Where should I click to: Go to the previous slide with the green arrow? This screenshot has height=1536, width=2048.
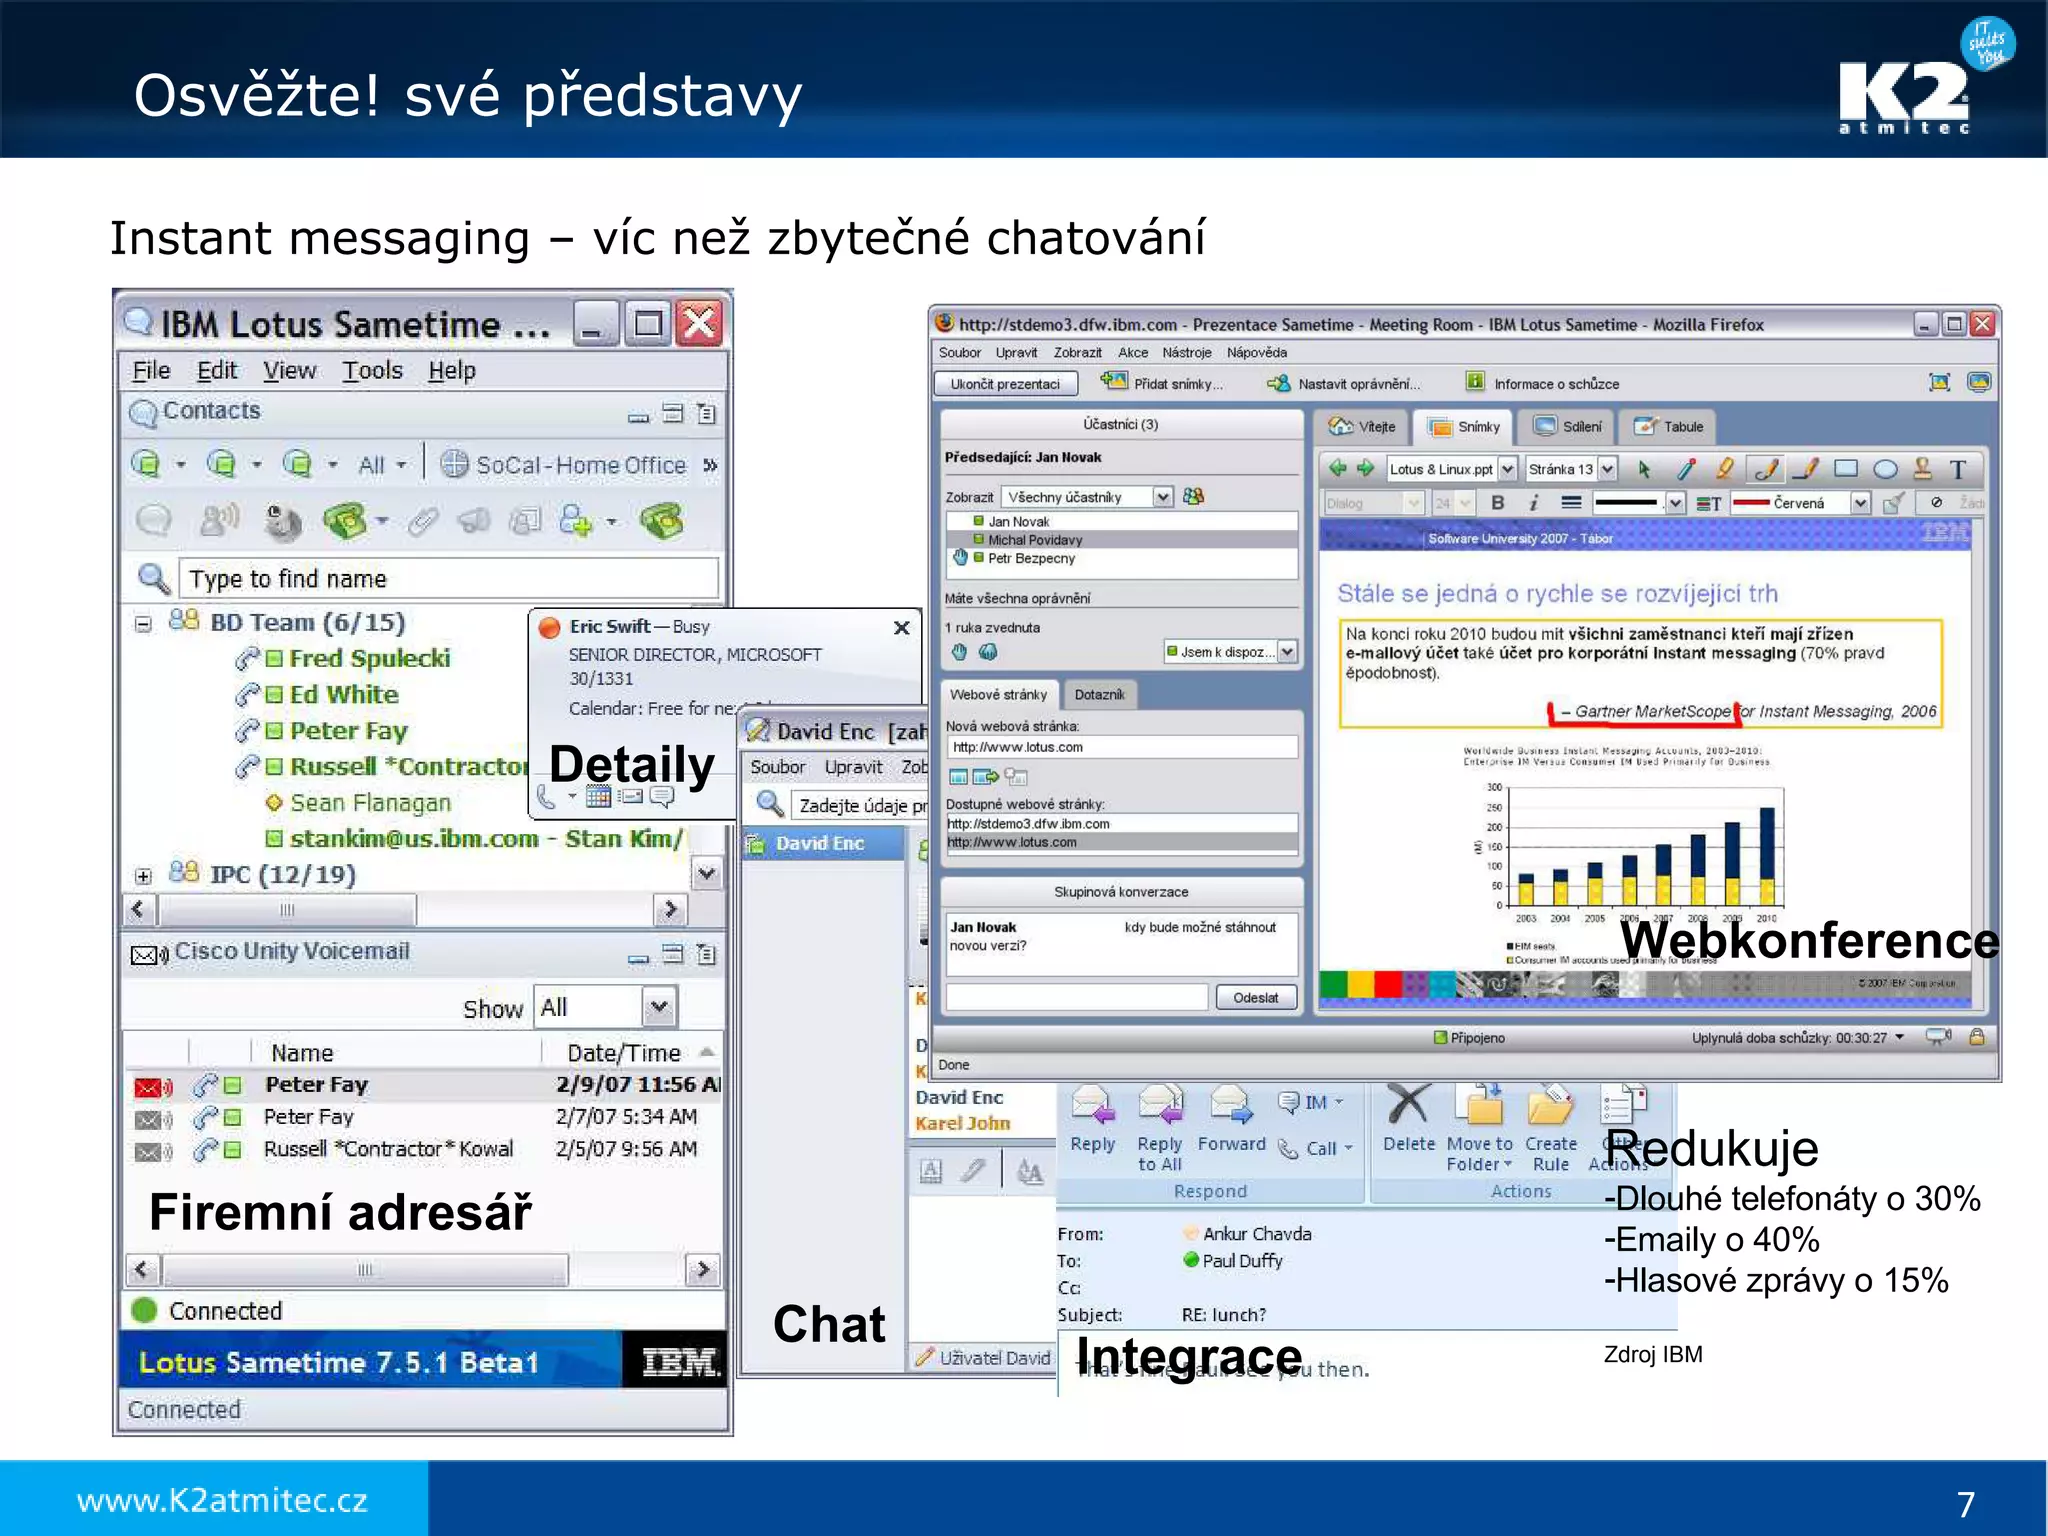1338,469
